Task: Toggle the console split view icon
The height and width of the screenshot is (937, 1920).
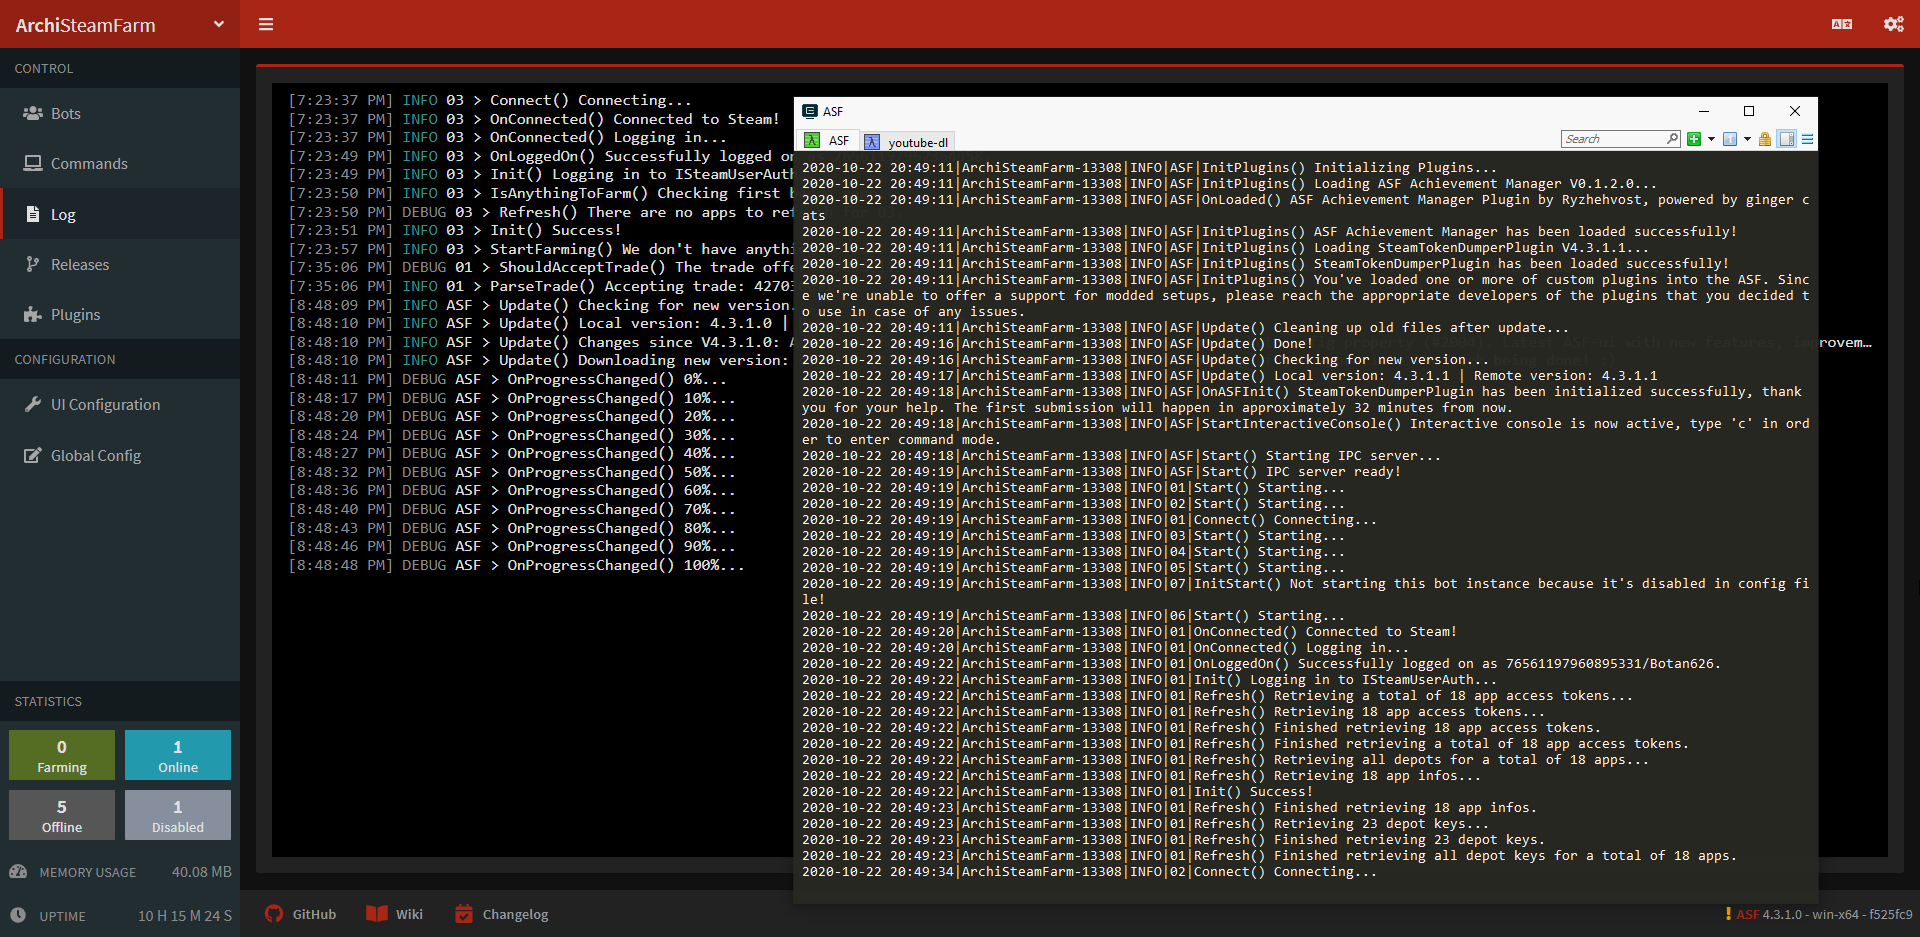Action: 1787,140
